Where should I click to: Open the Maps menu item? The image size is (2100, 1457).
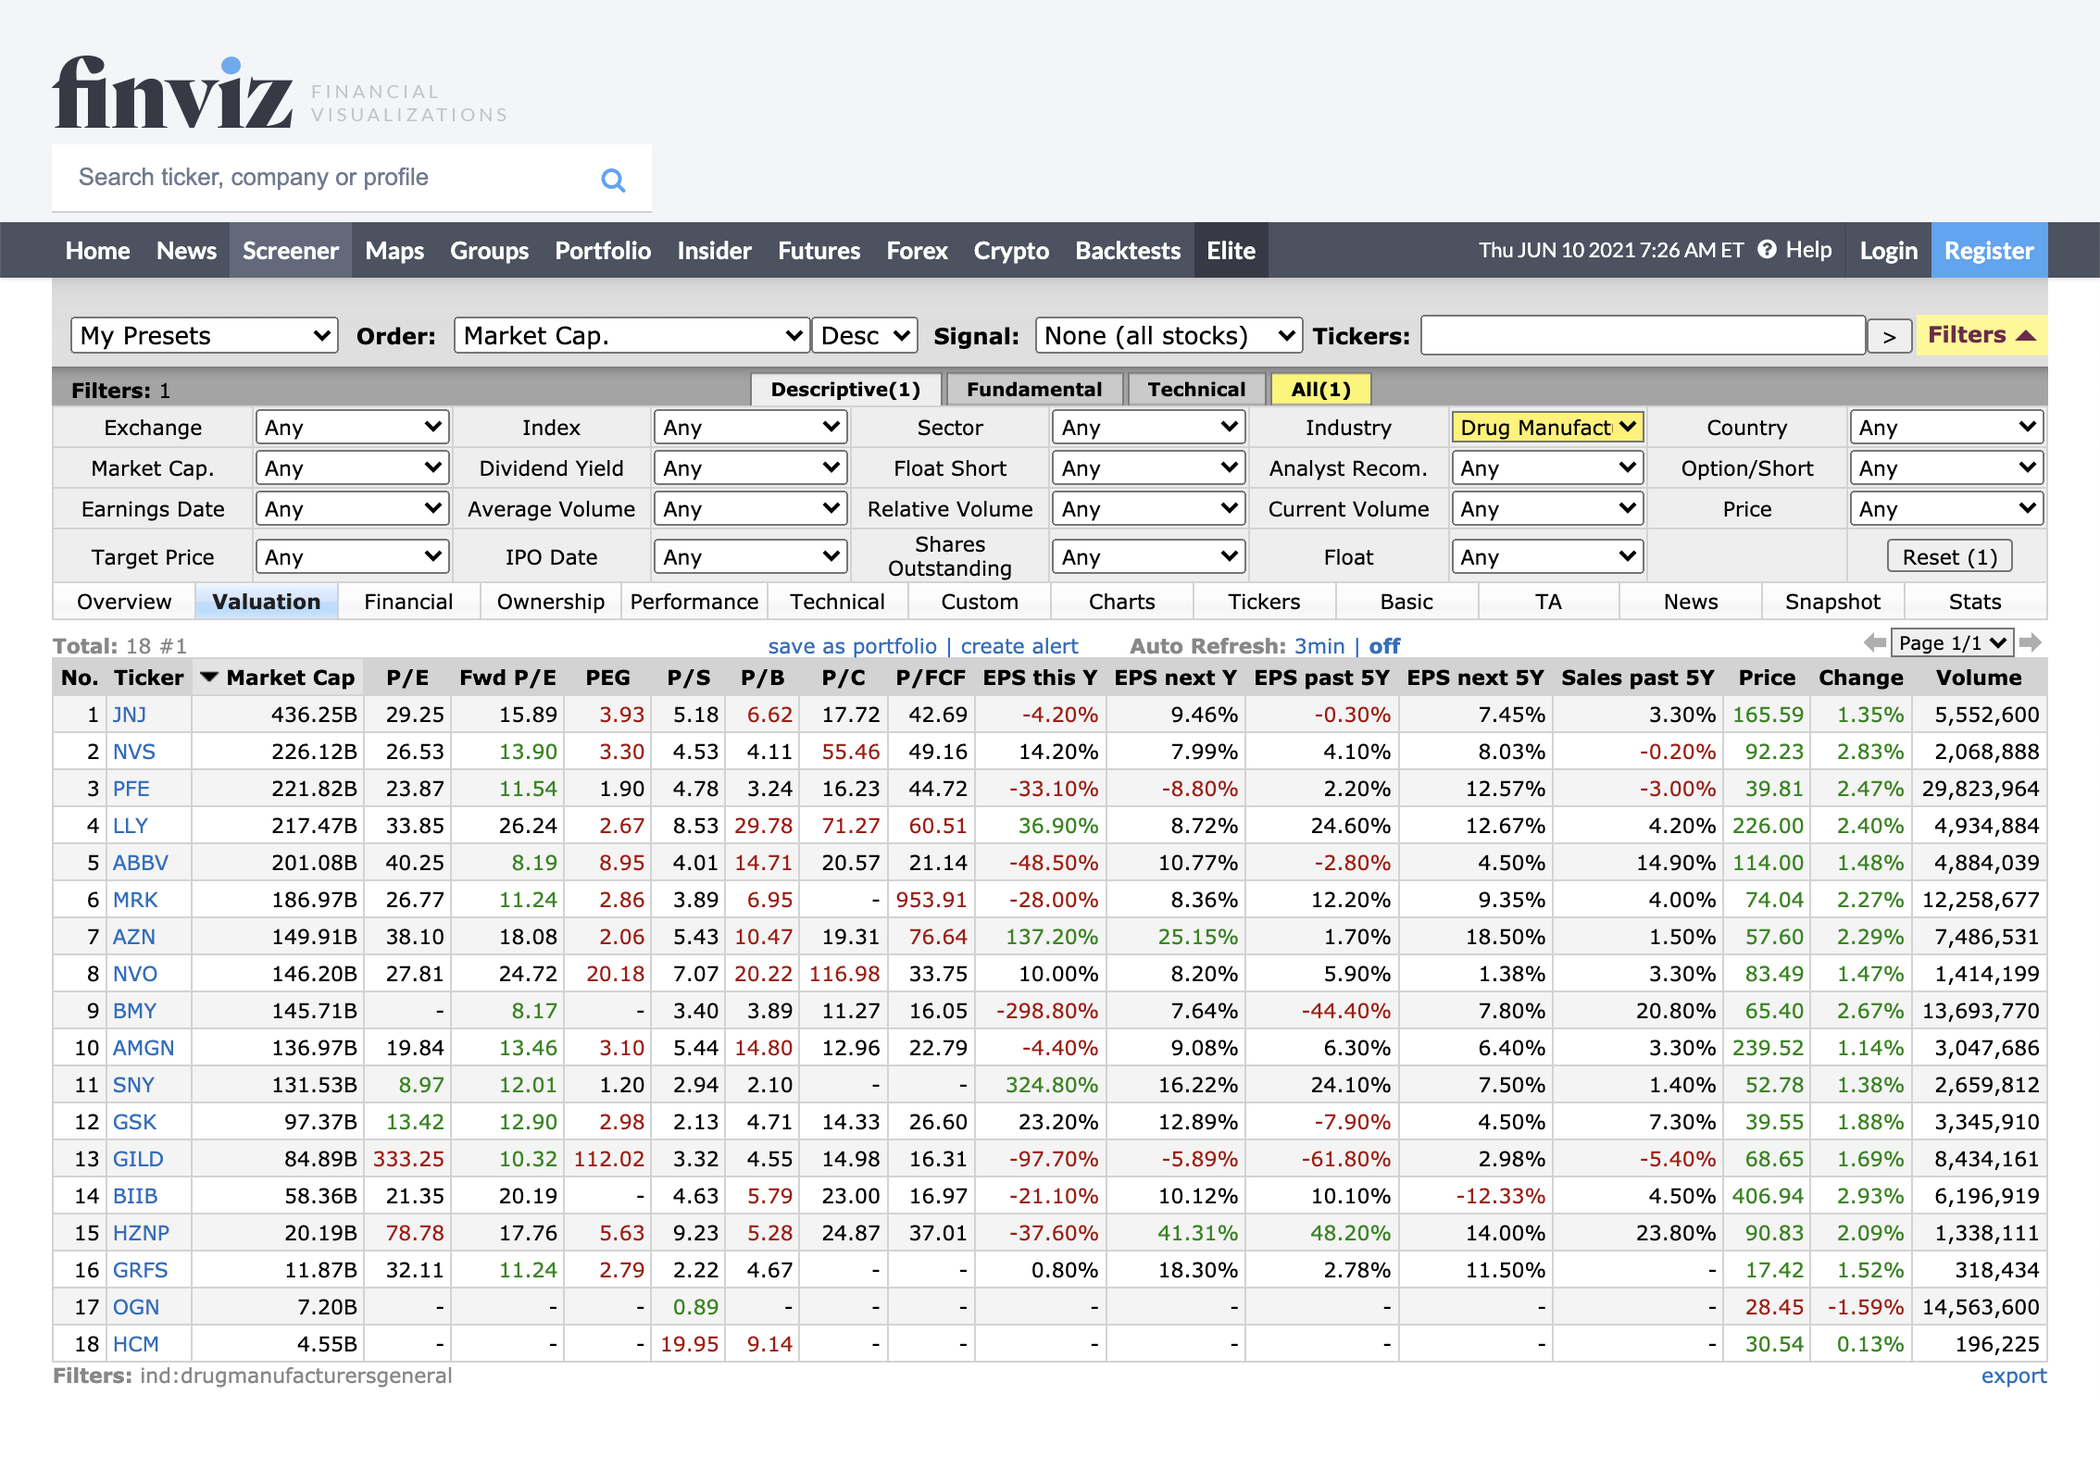pos(394,250)
